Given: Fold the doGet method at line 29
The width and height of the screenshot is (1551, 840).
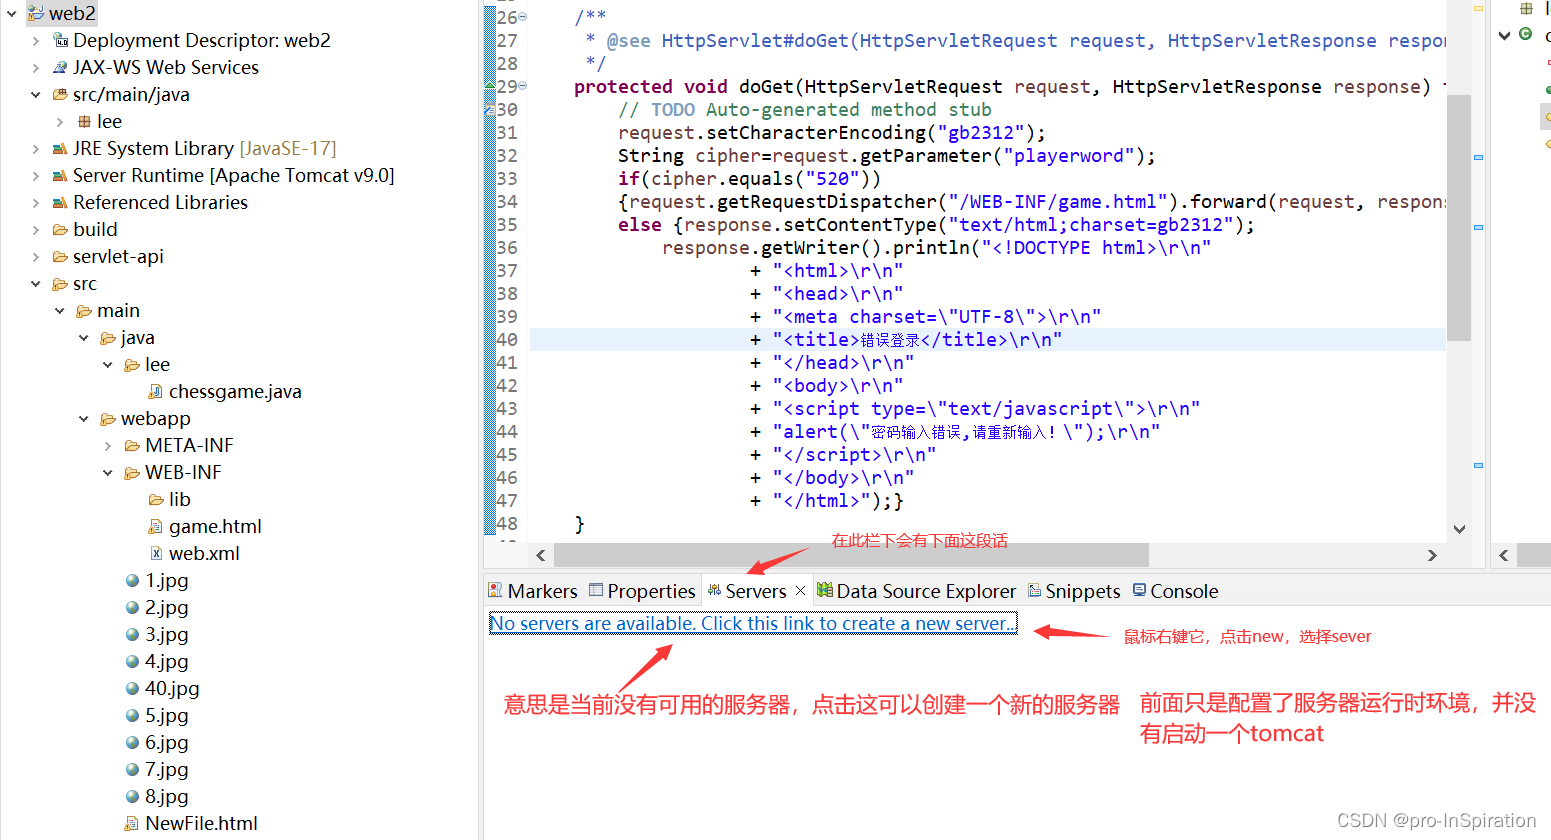Looking at the screenshot, I should click(523, 86).
